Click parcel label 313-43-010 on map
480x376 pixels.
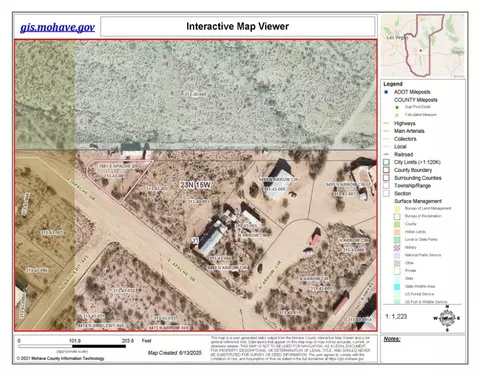[290, 312]
